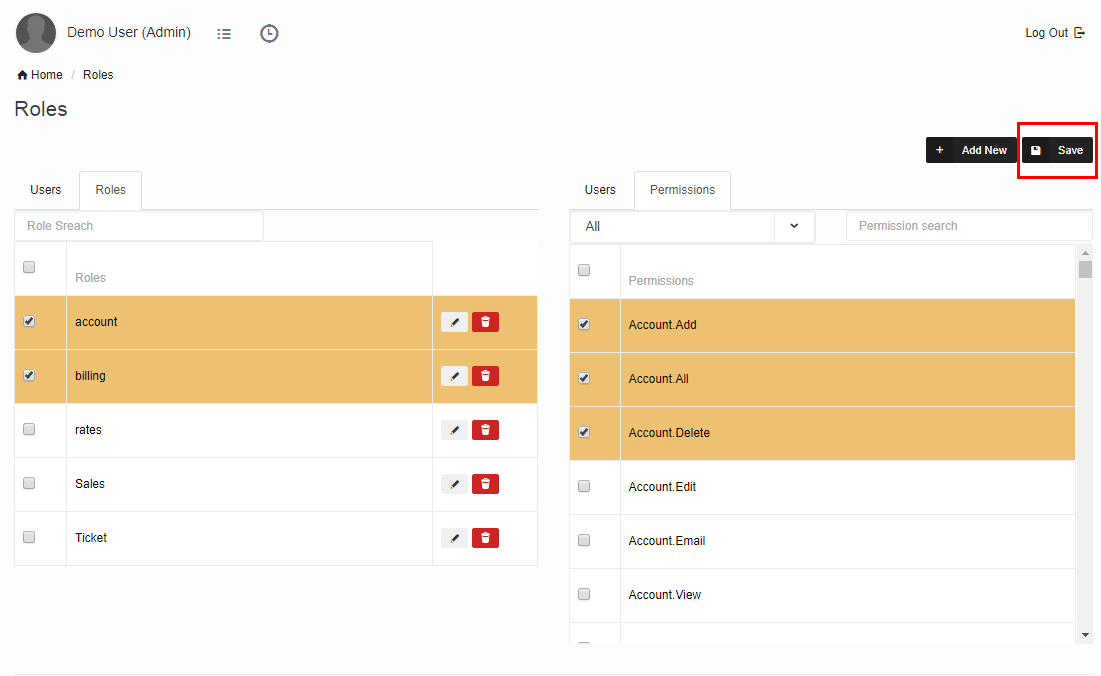The image size is (1101, 676).
Task: Enable the Account.Edit permission checkbox
Action: click(584, 486)
